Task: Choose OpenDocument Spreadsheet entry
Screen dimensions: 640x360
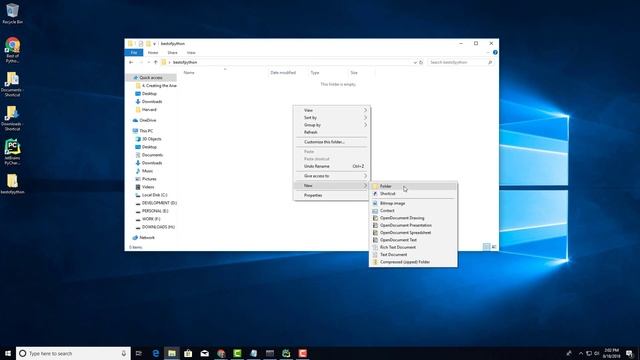Action: click(x=413, y=233)
